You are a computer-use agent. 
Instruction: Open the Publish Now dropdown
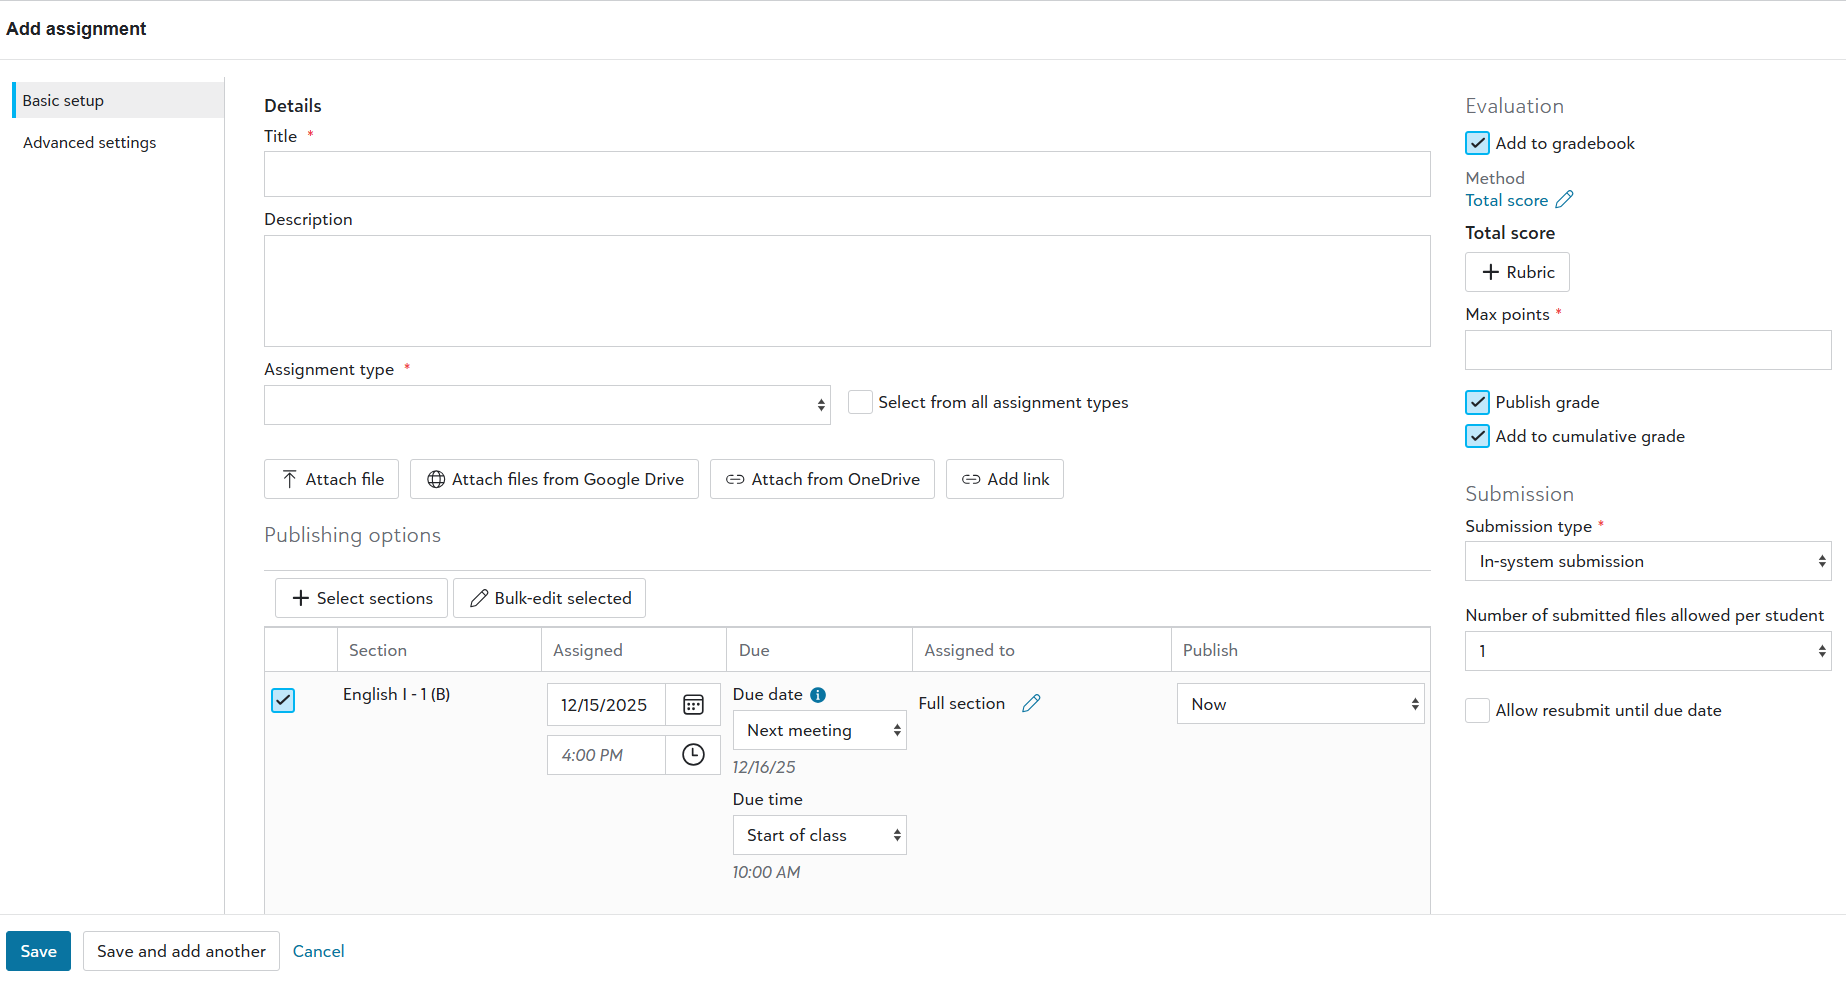coord(1300,704)
